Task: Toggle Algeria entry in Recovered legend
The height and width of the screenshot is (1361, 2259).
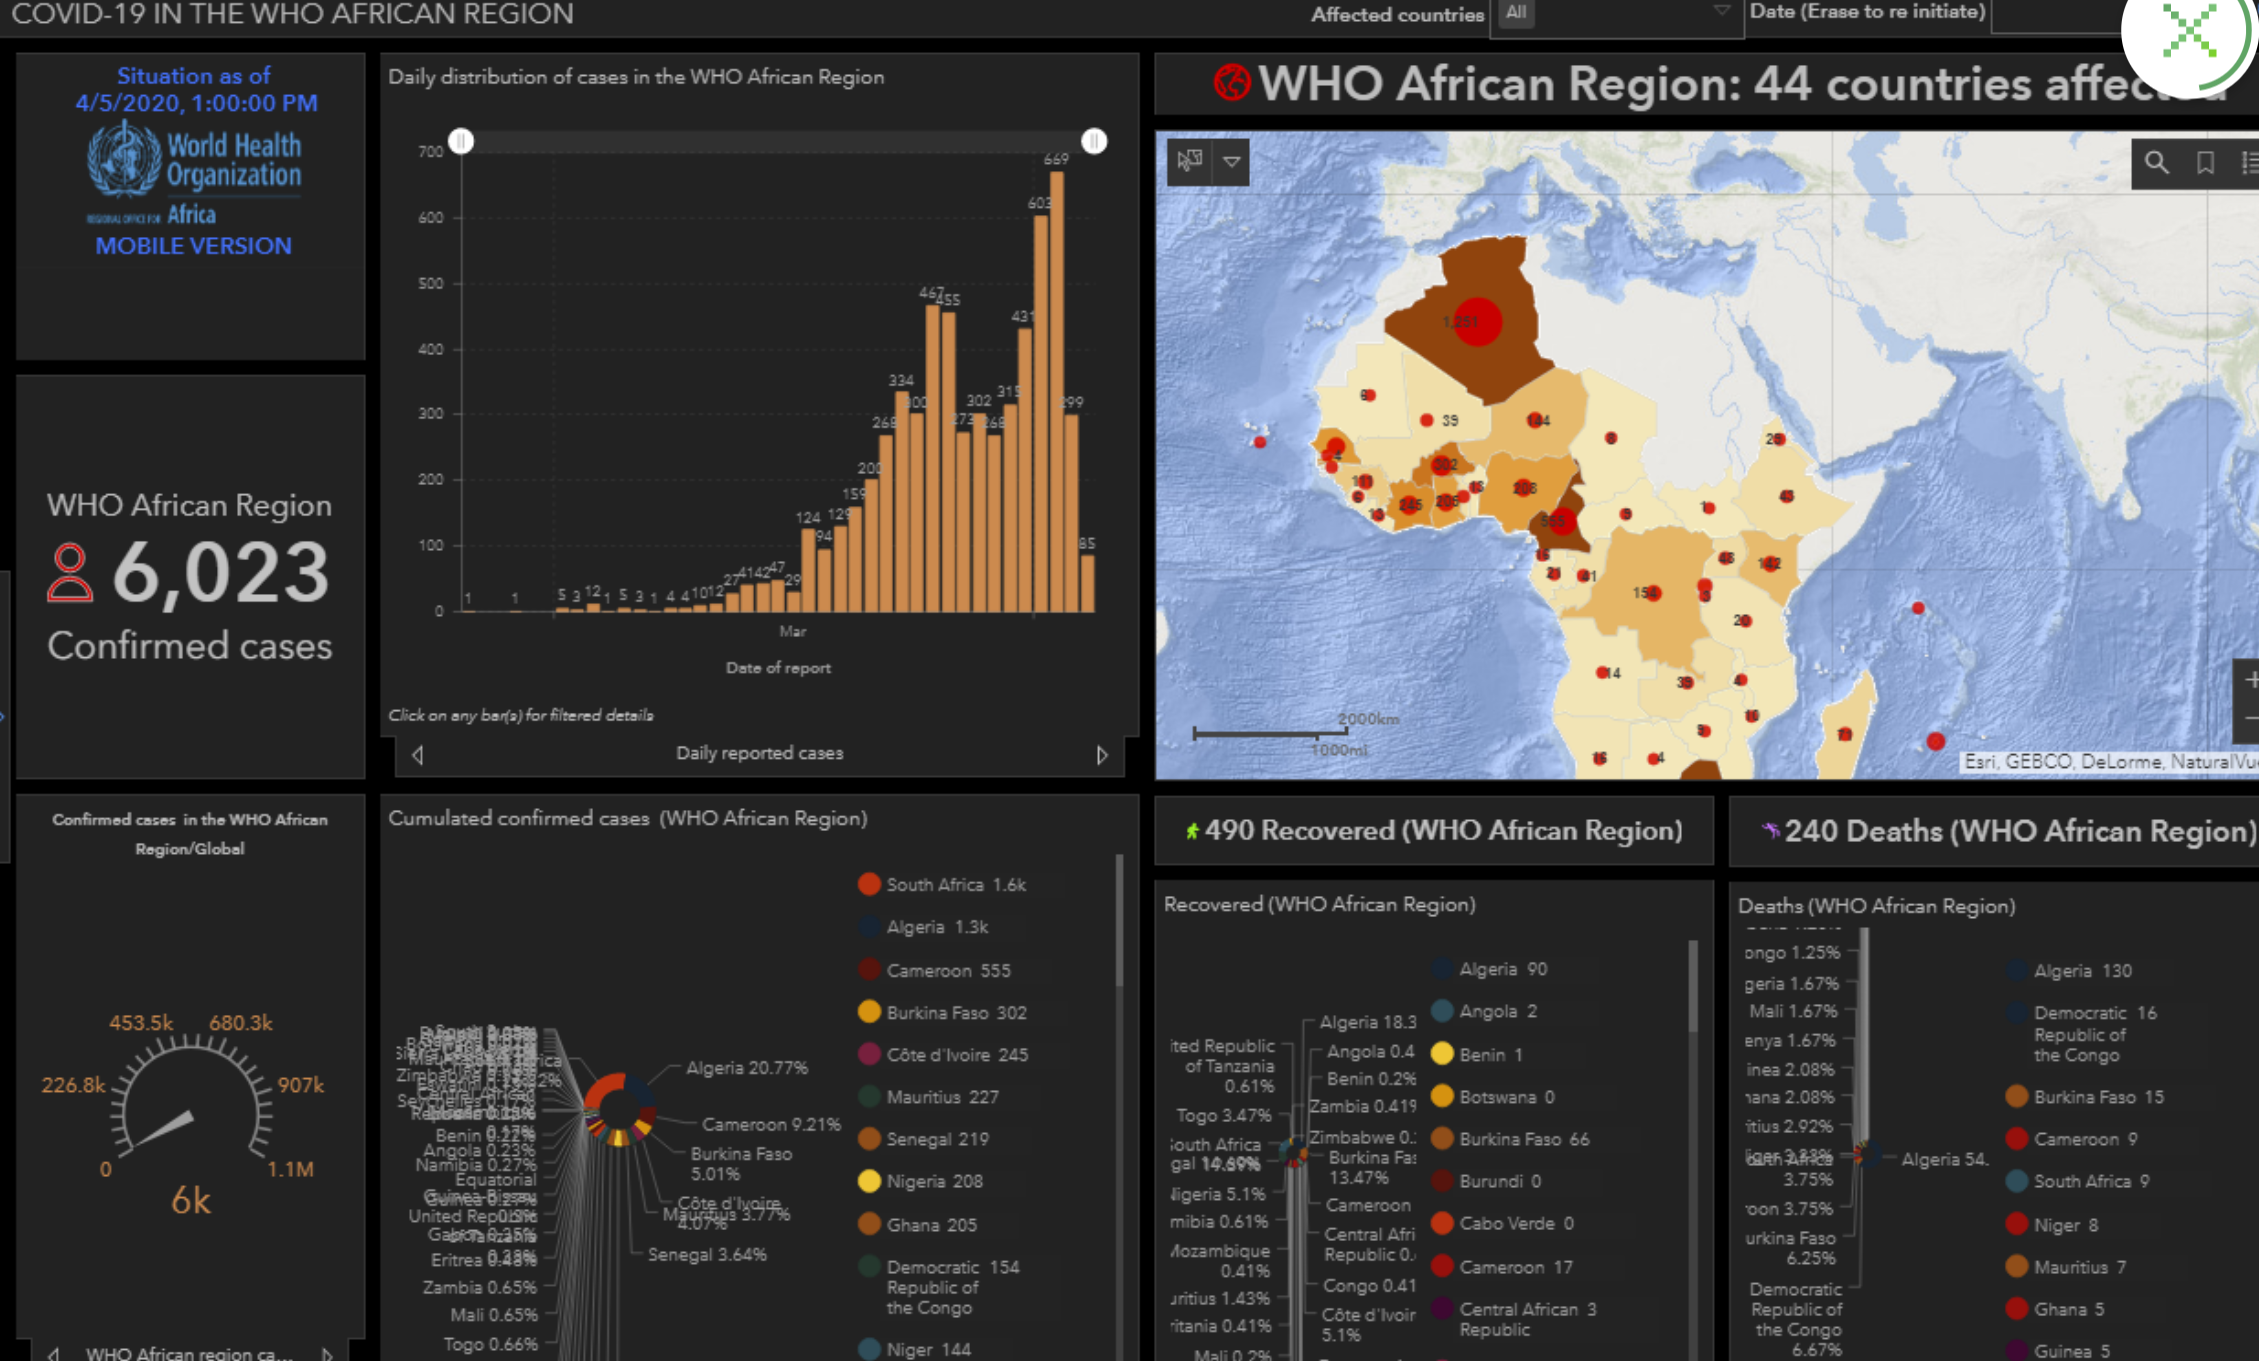Action: (x=1490, y=969)
